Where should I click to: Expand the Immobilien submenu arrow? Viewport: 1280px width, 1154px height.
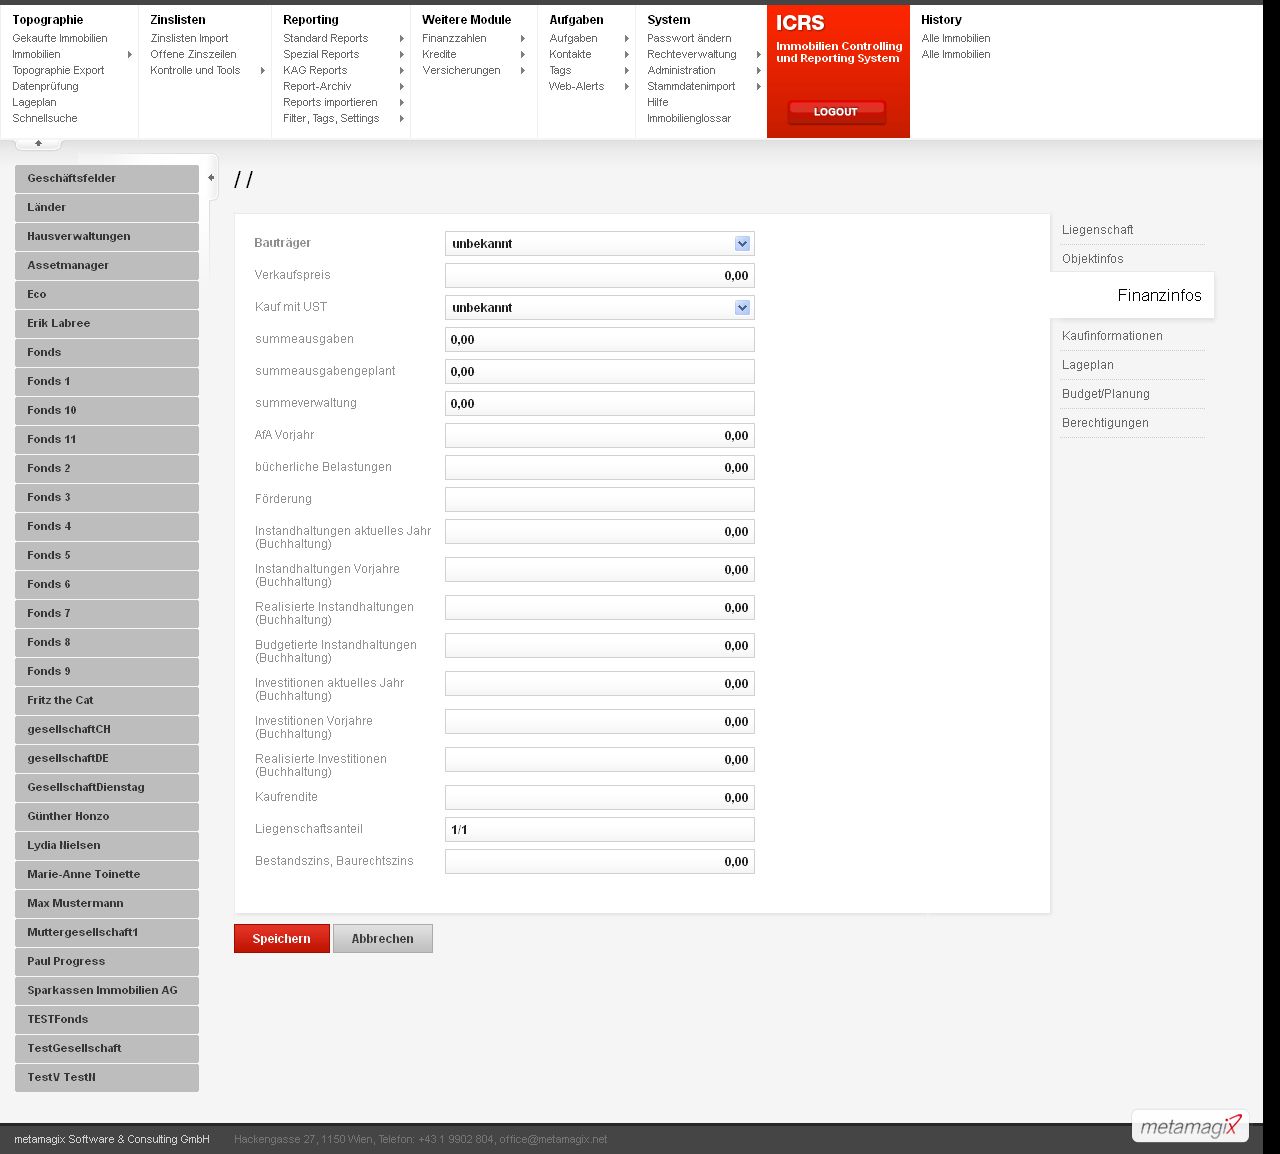click(130, 55)
